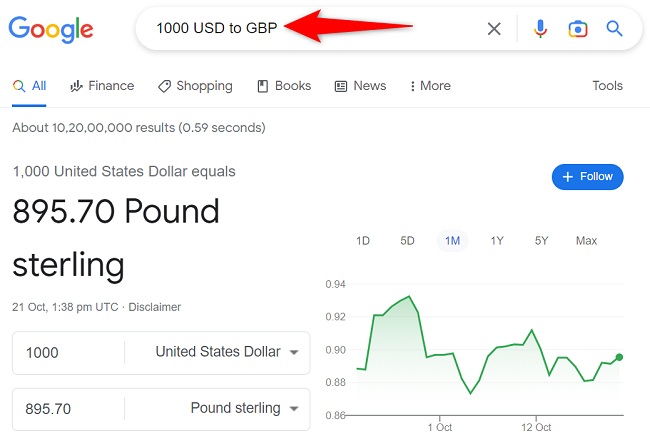Open Google Lens camera search

(x=577, y=29)
